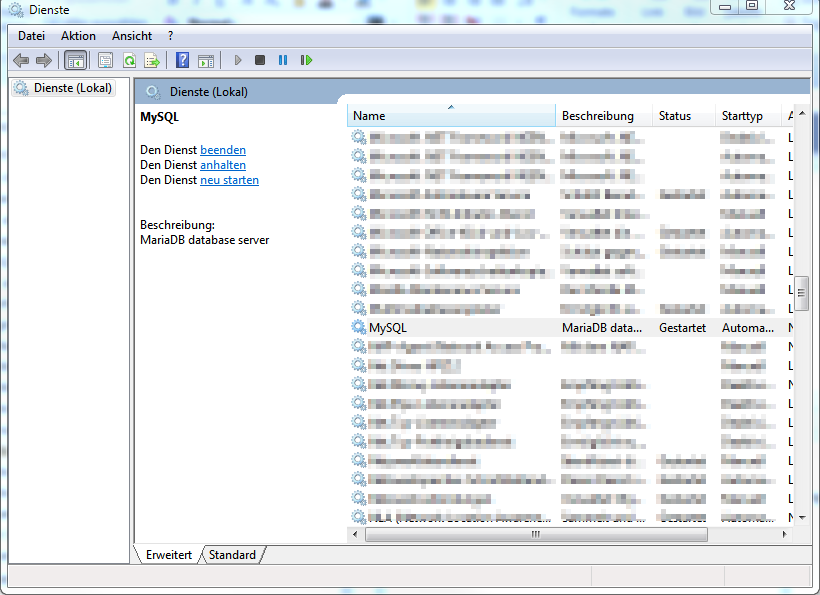Viewport: 820px width, 595px height.
Task: Open Help using the blue question mark icon
Action: pyautogui.click(x=182, y=60)
